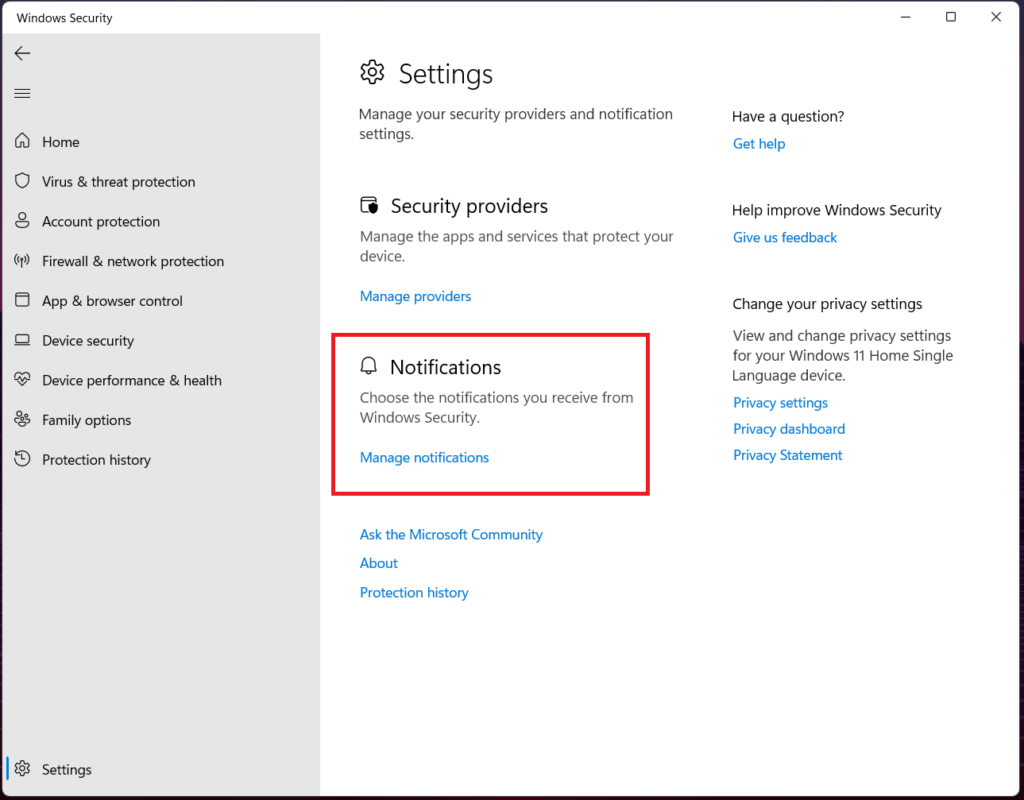Screen dimensions: 1024x800
Task: Click the Protection history link in main pane
Action: [x=414, y=592]
